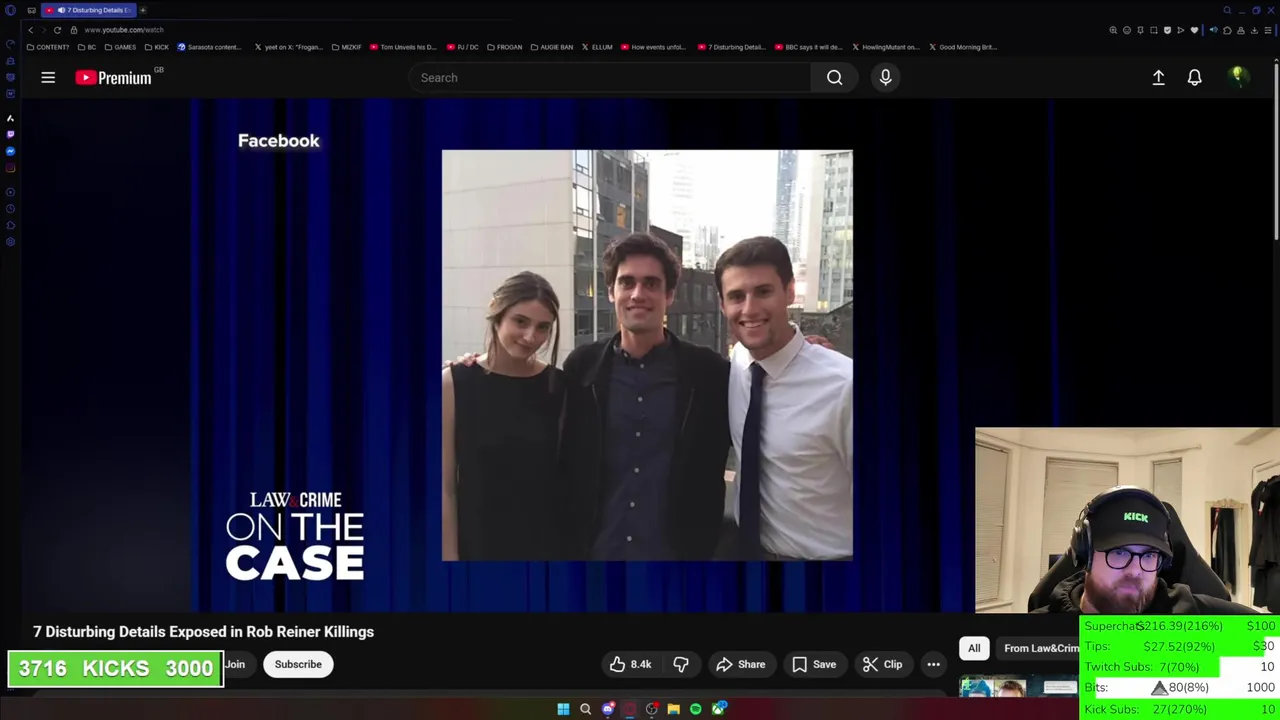
Task: Open Spotify from the taskbar
Action: pyautogui.click(x=696, y=709)
